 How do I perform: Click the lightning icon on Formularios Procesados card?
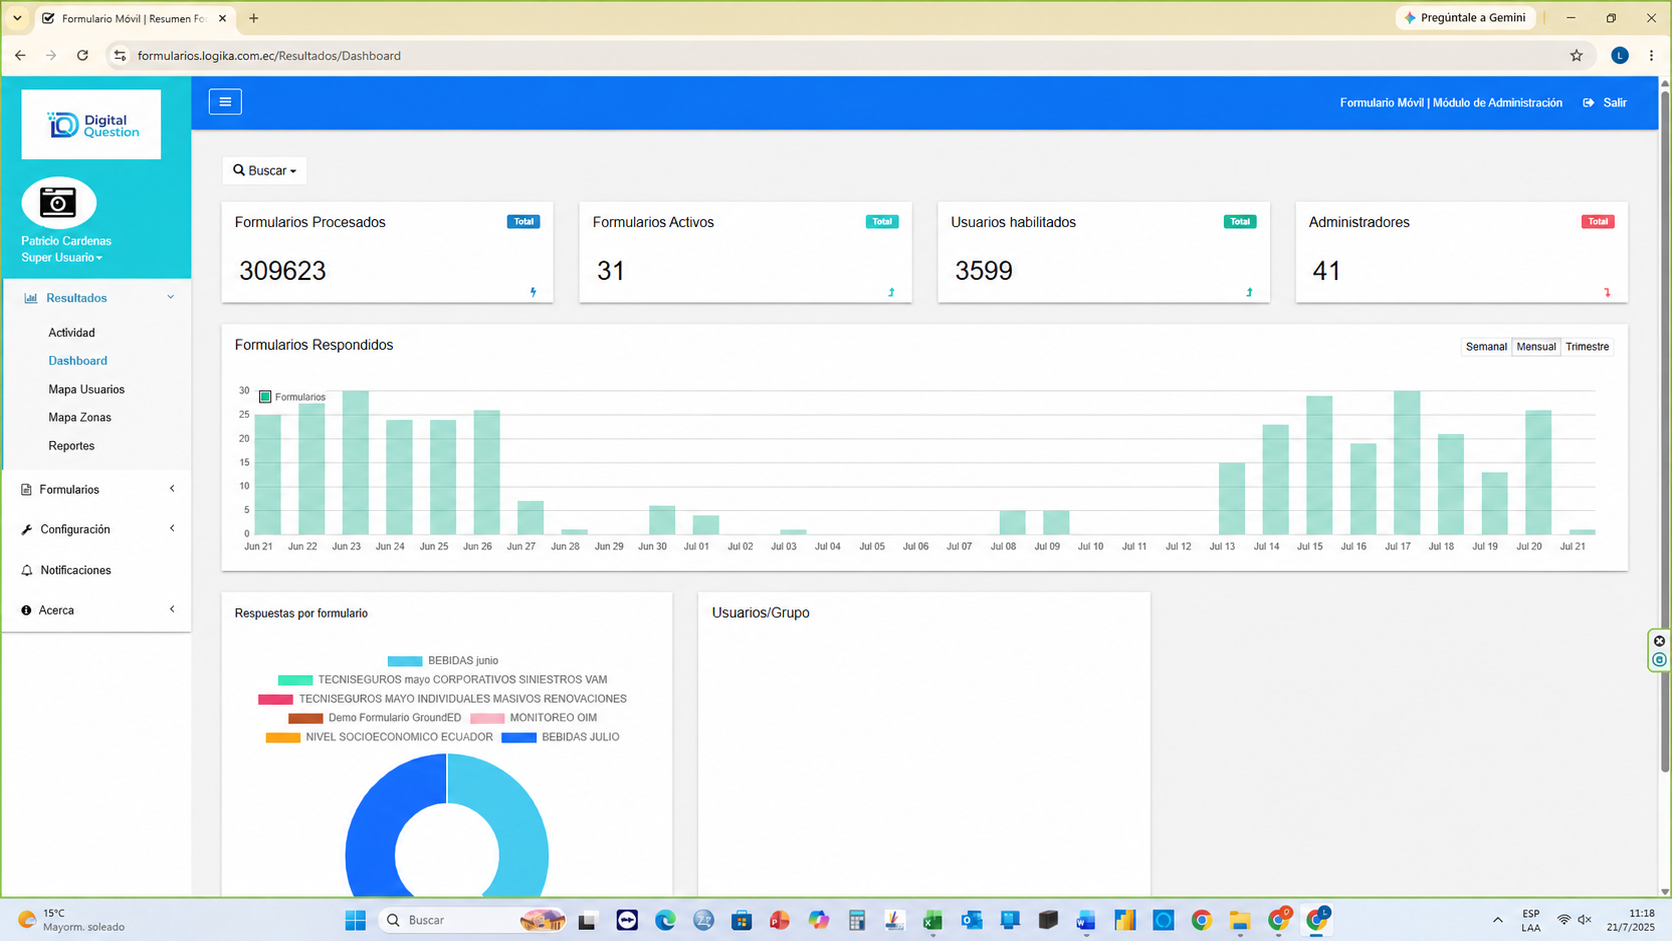click(533, 292)
